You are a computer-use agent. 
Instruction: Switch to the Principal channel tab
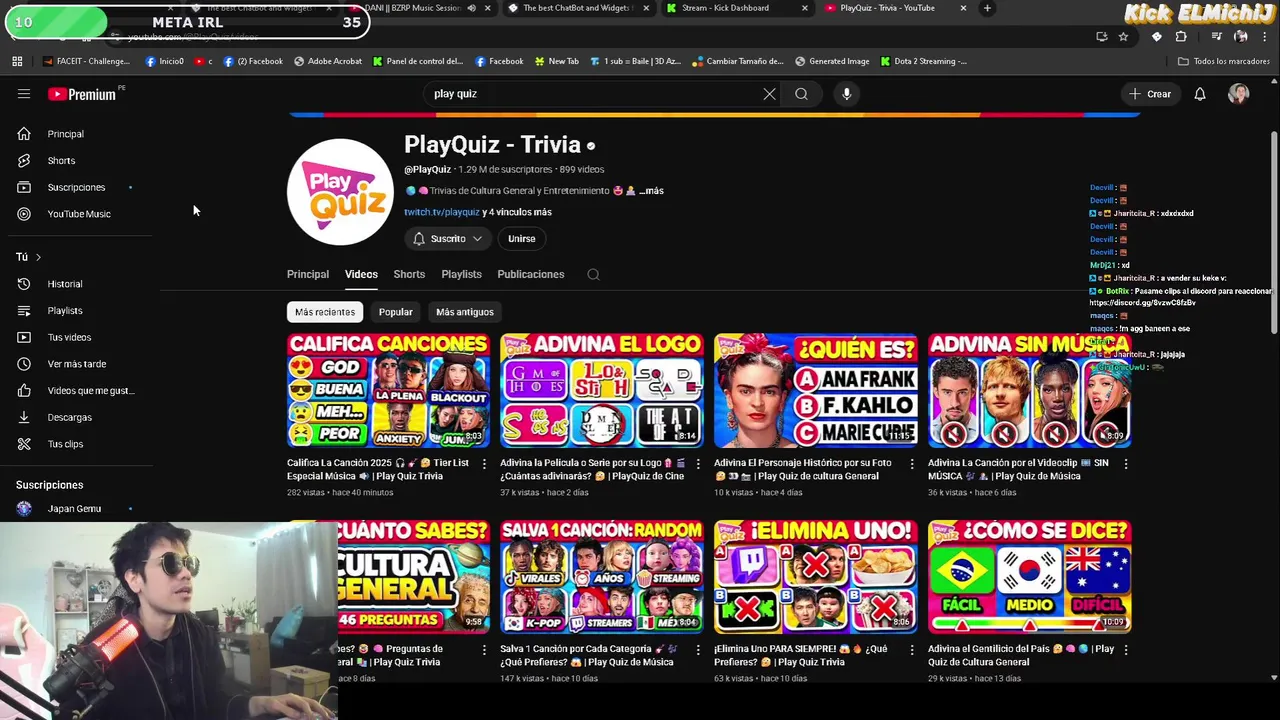click(x=308, y=274)
